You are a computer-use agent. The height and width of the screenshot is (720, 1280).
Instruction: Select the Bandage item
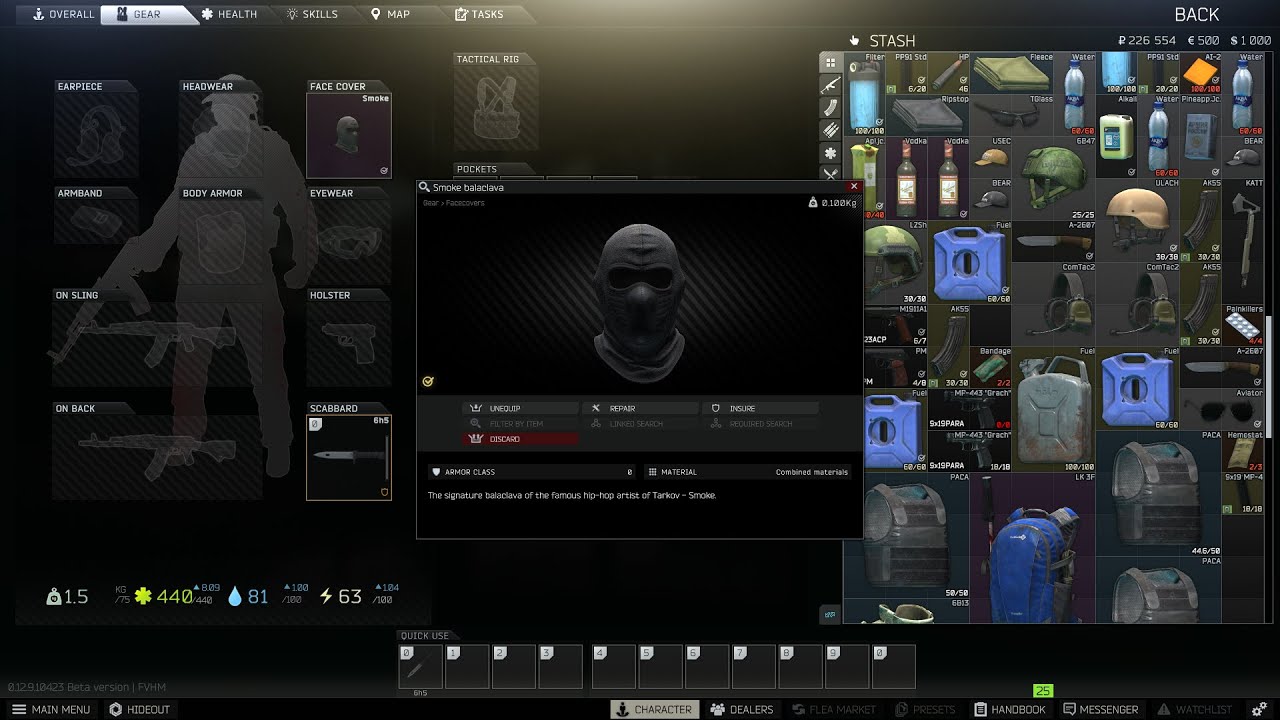click(991, 367)
